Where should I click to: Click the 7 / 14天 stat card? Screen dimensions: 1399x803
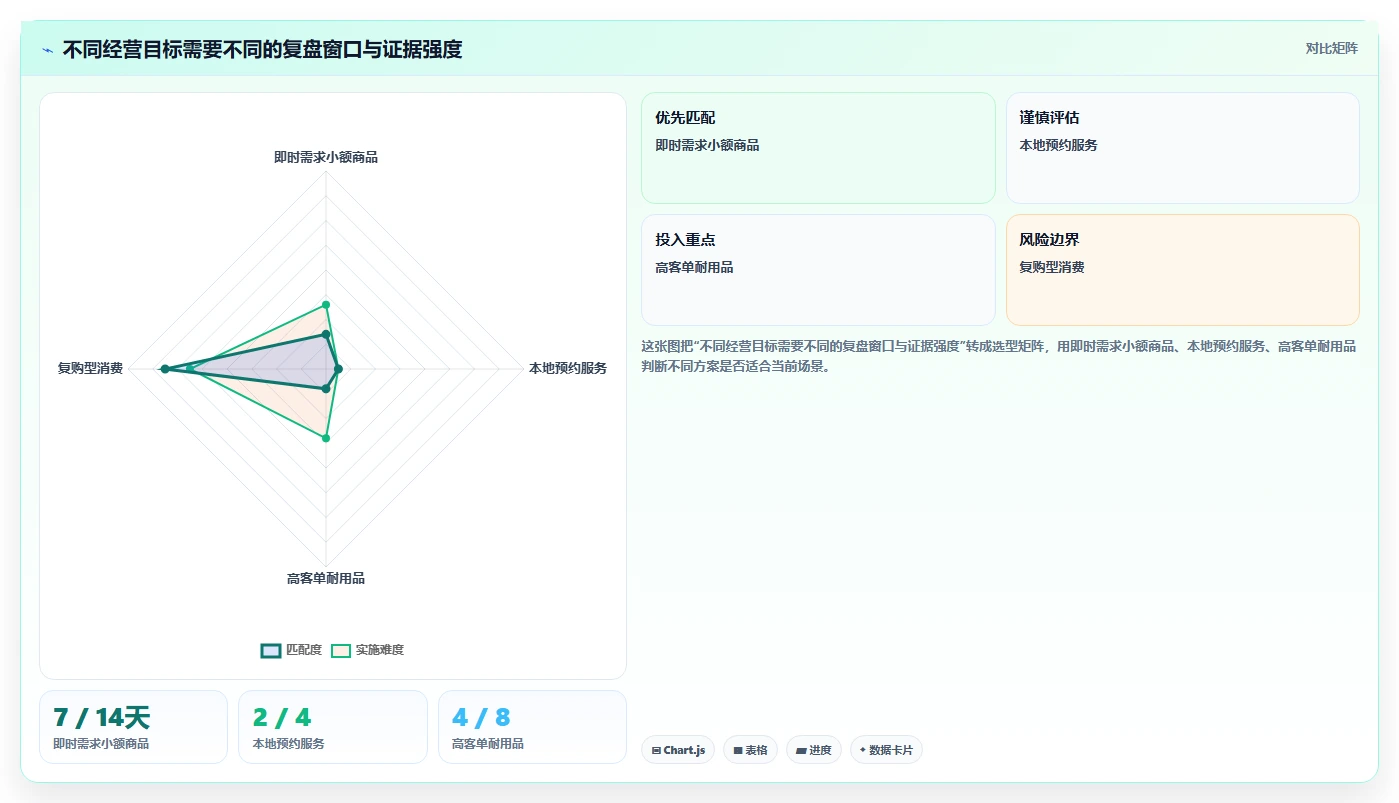coord(133,727)
